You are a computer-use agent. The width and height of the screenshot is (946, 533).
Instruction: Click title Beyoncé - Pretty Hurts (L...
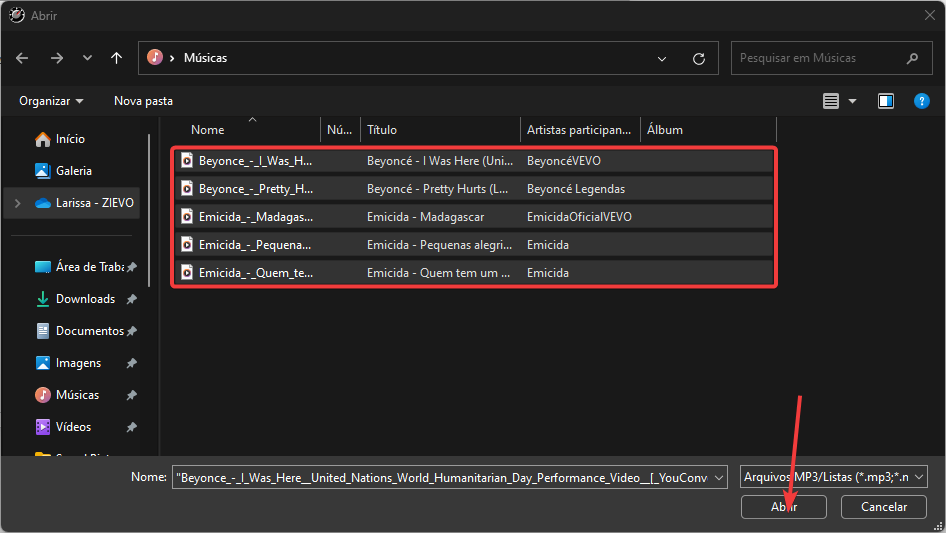click(x=437, y=189)
